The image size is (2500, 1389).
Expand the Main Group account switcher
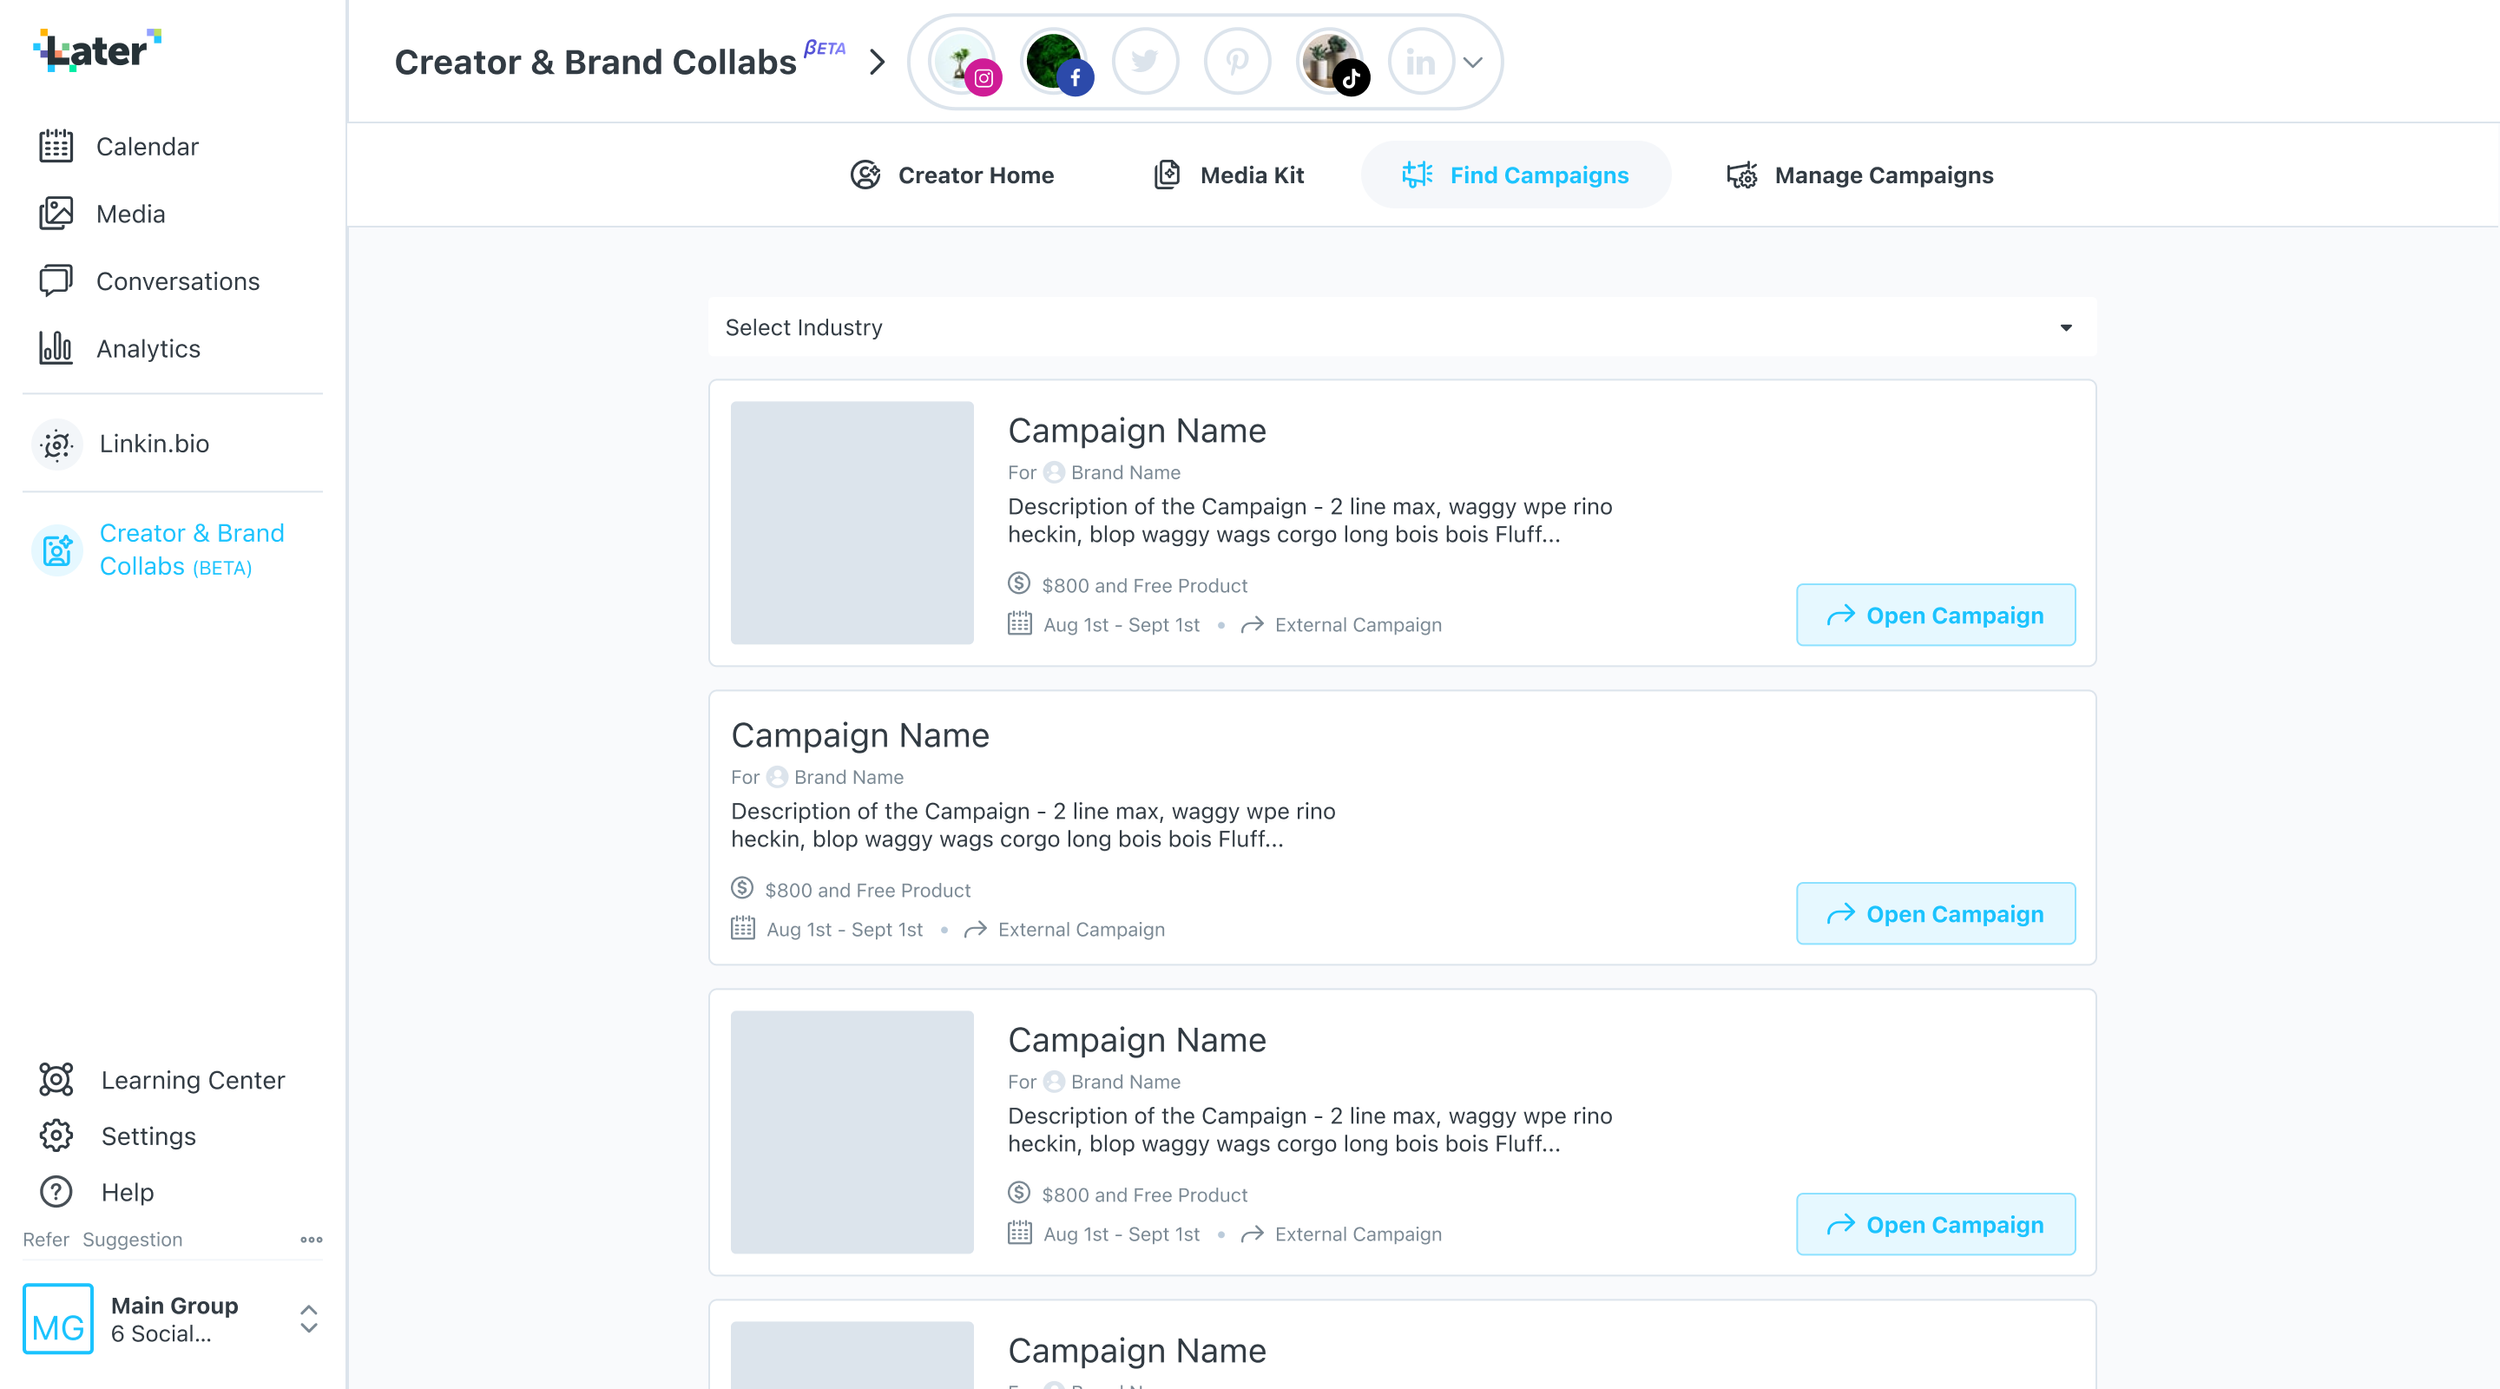309,1319
